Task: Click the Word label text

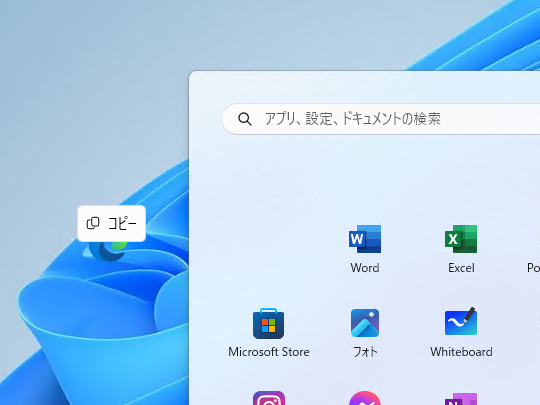Action: click(365, 268)
